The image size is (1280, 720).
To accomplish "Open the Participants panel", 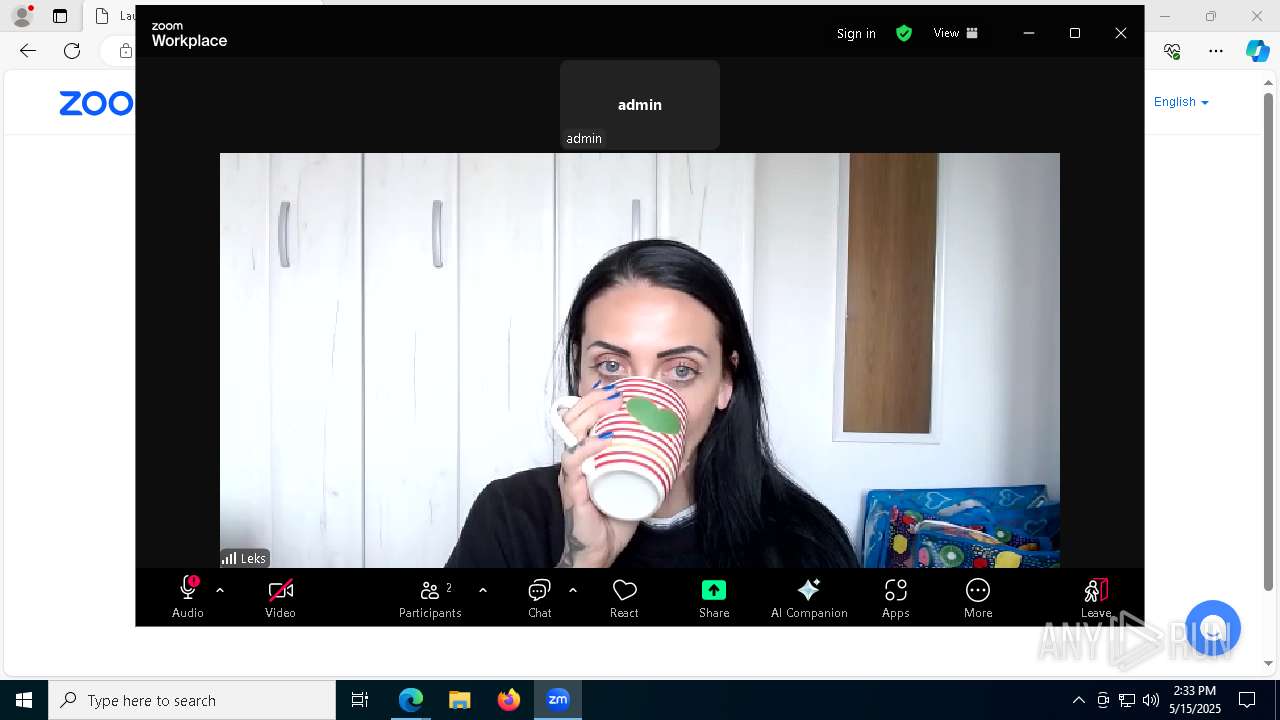I will pyautogui.click(x=430, y=598).
